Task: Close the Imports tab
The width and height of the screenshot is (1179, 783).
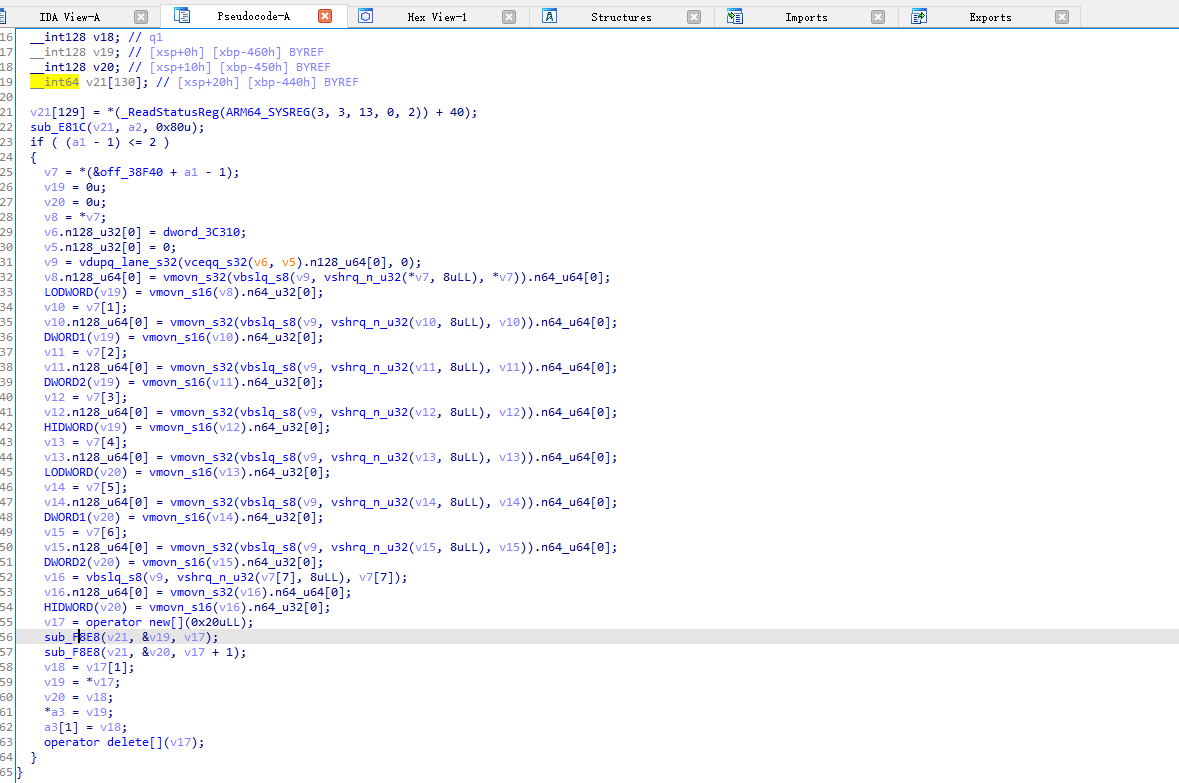Action: coord(877,17)
